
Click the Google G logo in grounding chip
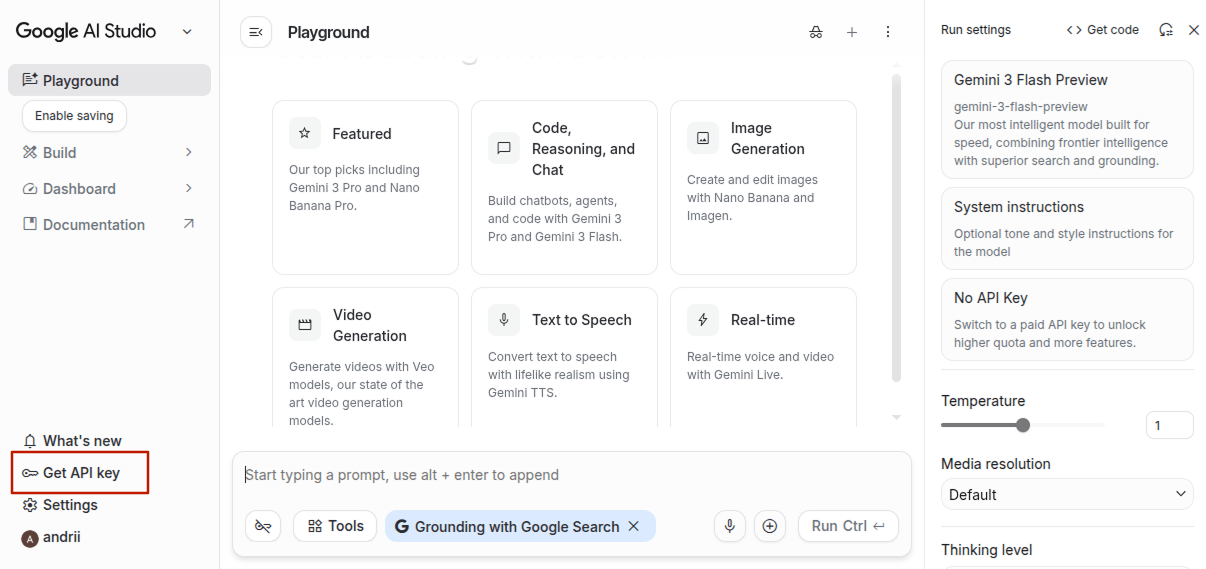tap(402, 526)
